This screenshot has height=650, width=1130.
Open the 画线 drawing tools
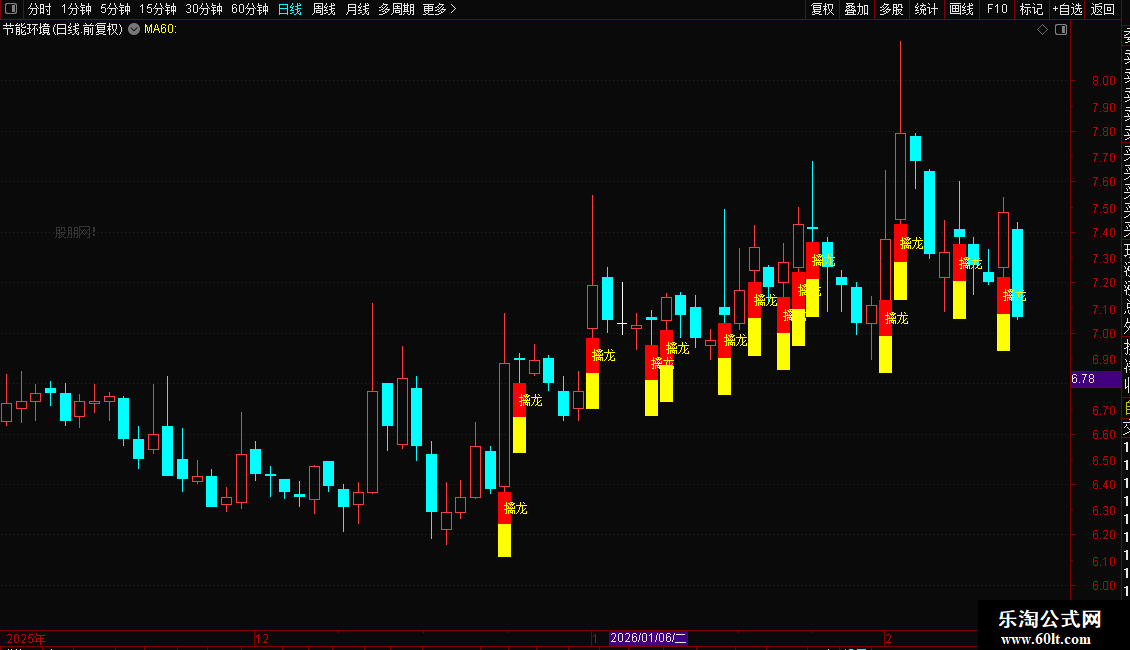[x=961, y=9]
